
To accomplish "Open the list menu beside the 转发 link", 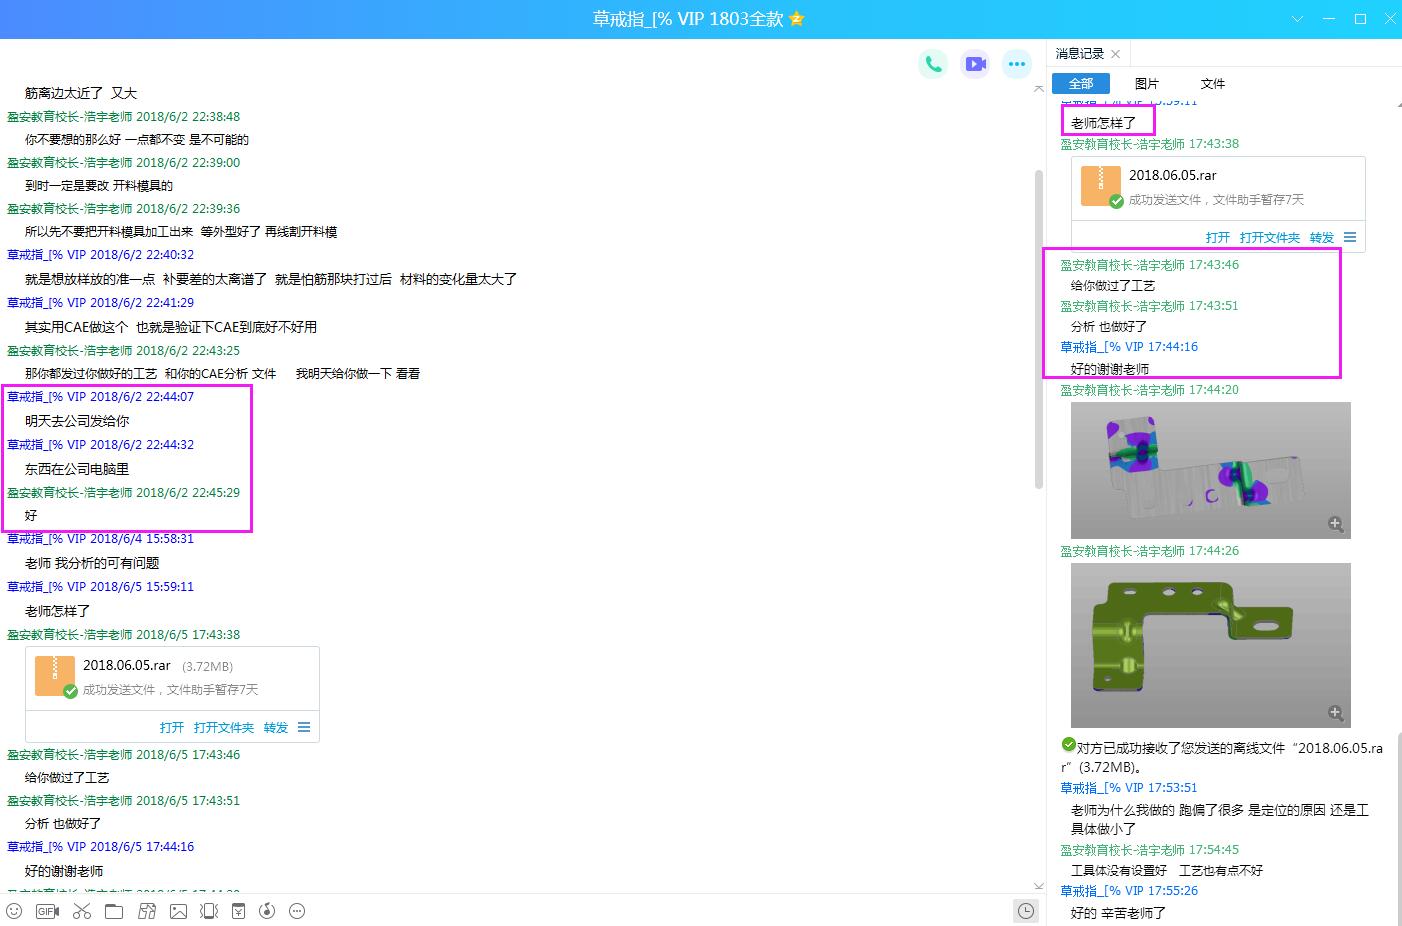I will click(303, 728).
